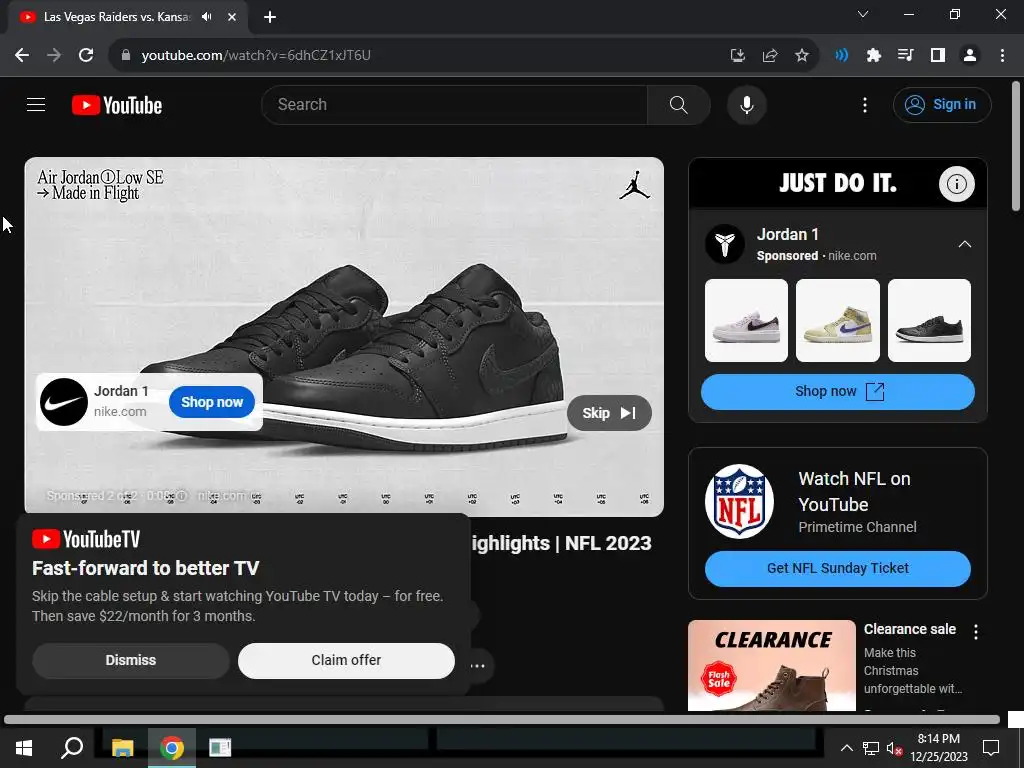Click the horizontal scrollbar
This screenshot has height=768, width=1024.
tap(502, 720)
